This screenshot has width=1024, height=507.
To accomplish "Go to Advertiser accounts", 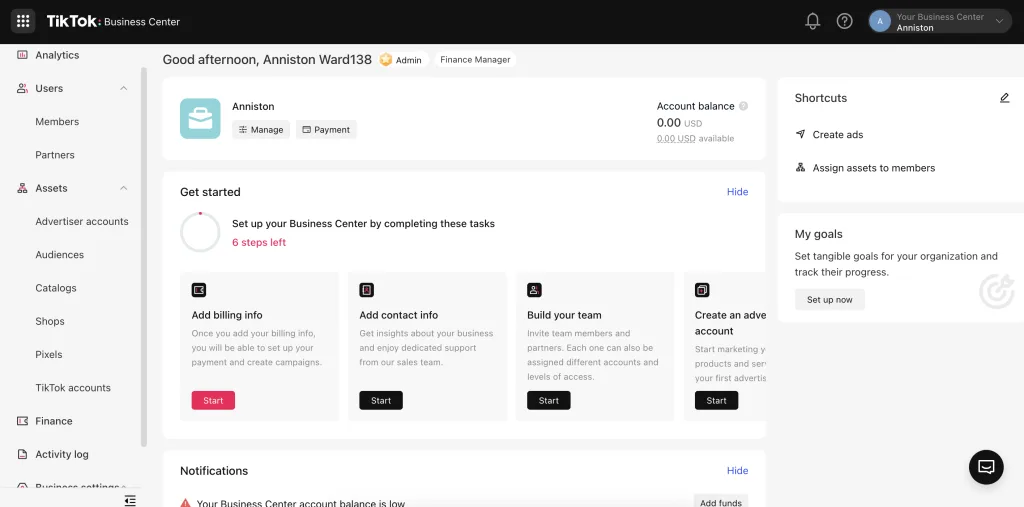I will coord(82,221).
